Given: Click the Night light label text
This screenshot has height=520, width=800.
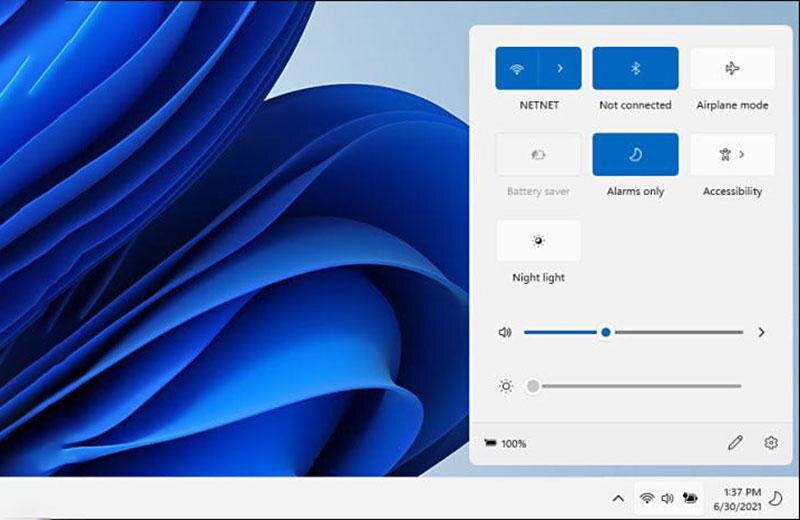Looking at the screenshot, I should tap(538, 278).
